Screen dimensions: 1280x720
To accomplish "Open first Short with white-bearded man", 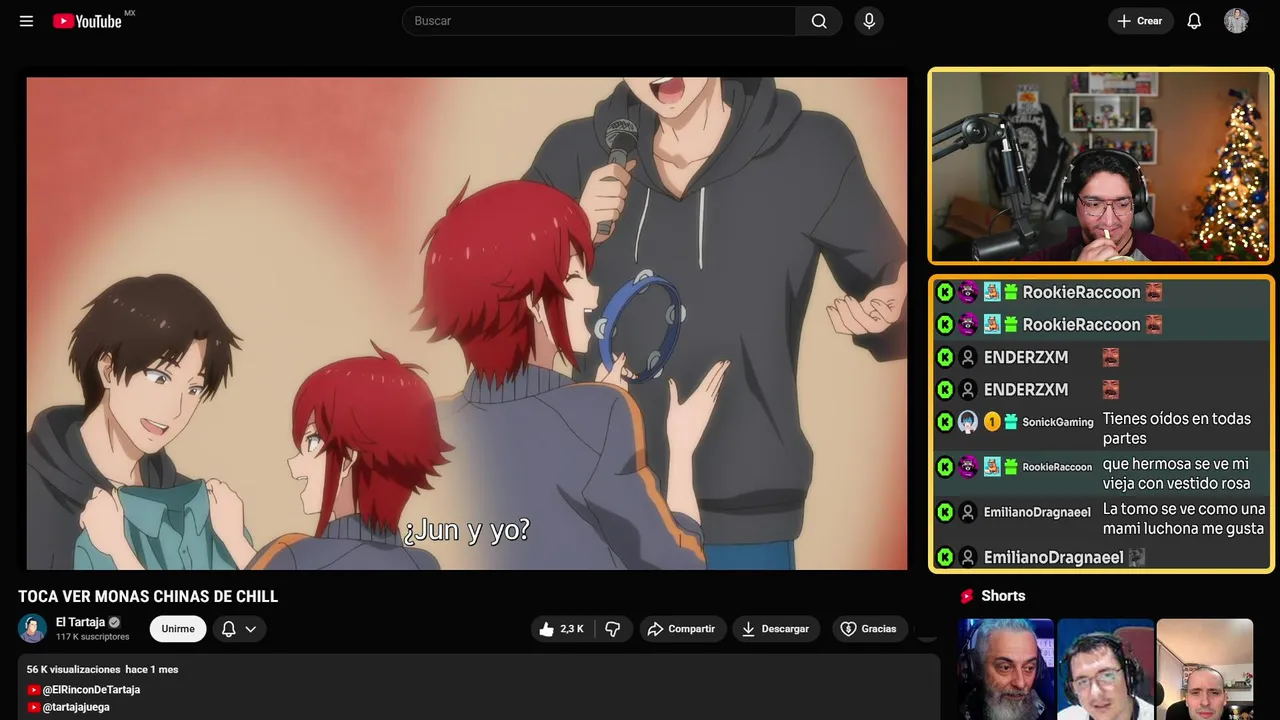I will tap(1006, 669).
